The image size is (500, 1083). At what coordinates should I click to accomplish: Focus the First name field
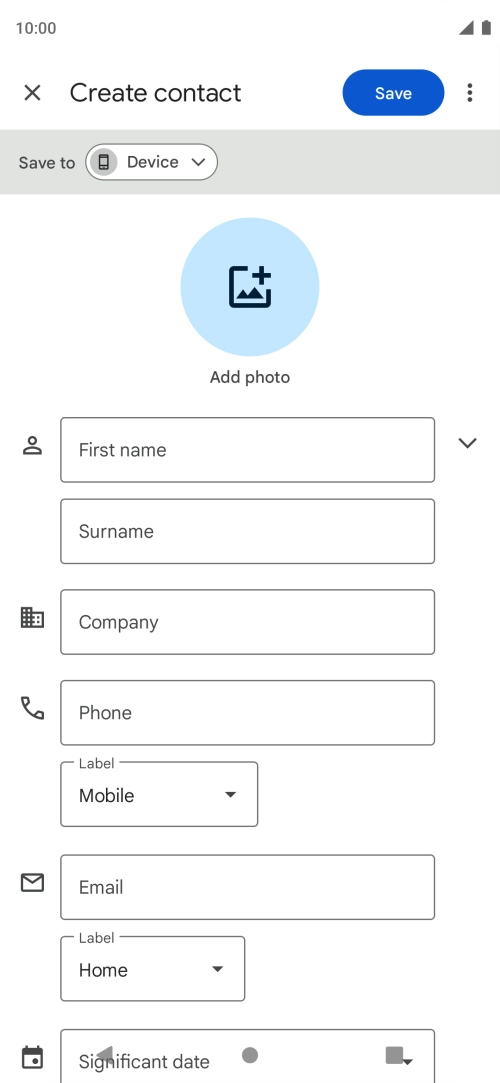247,450
